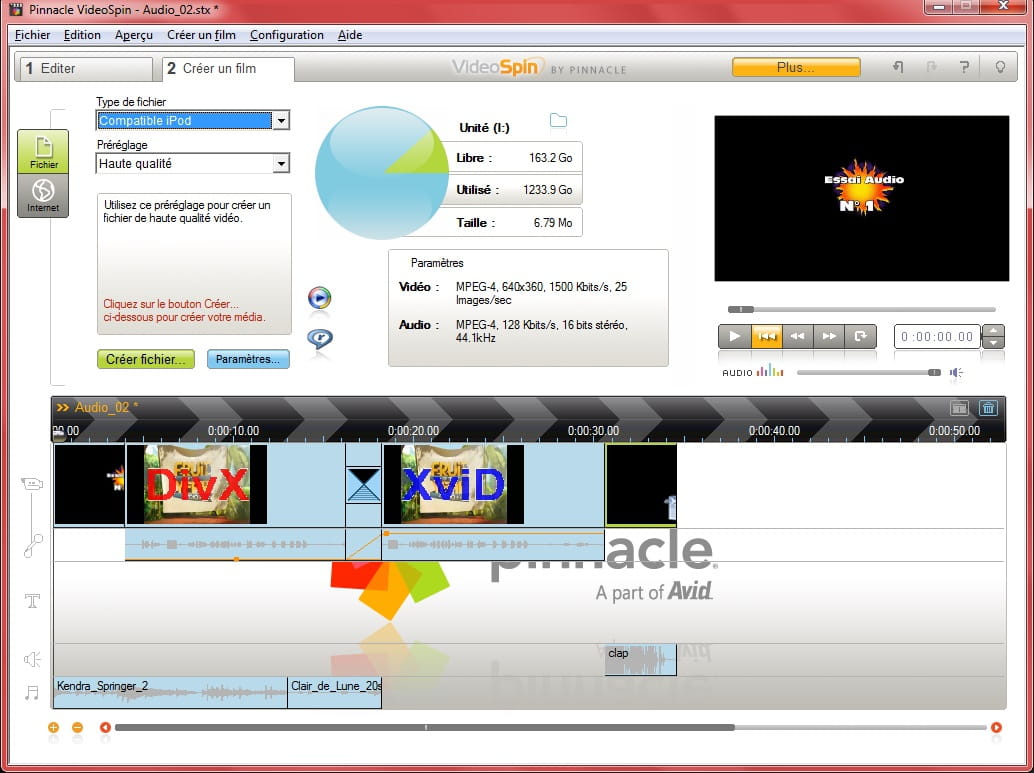The image size is (1034, 773).
Task: Click the AUDIO level meter icon
Action: click(x=770, y=371)
